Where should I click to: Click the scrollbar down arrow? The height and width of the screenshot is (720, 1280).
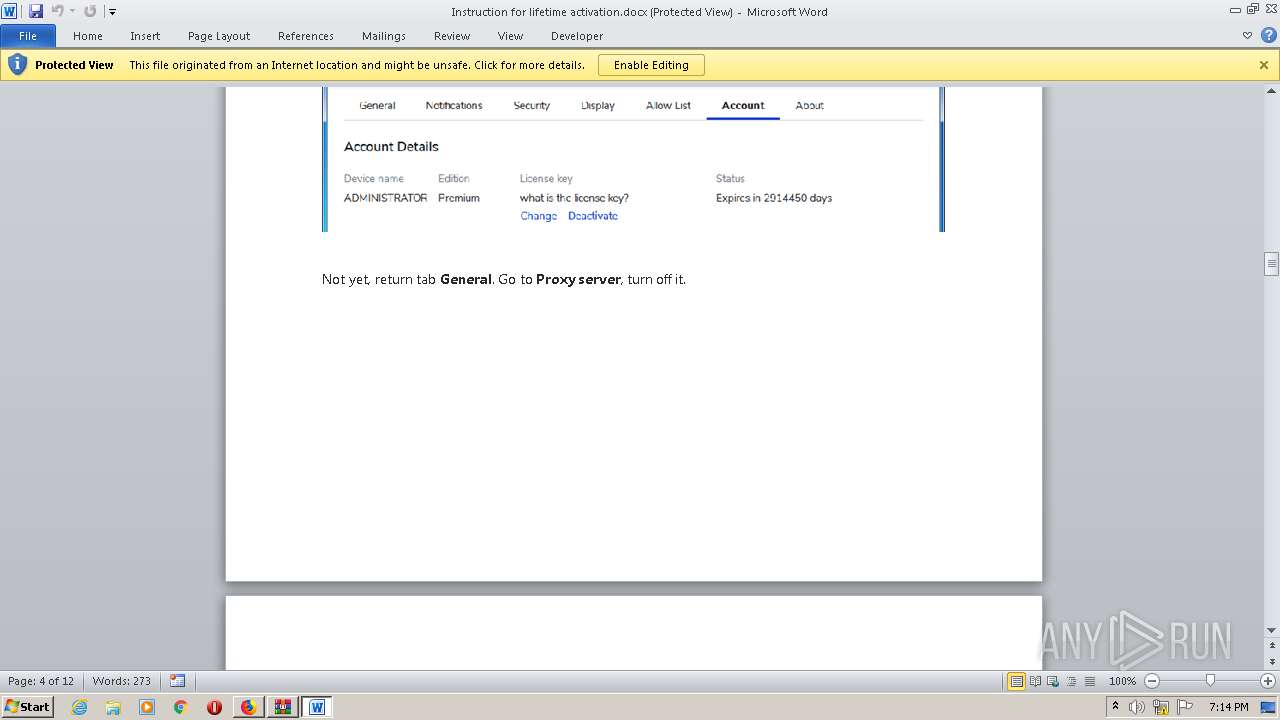tap(1272, 630)
